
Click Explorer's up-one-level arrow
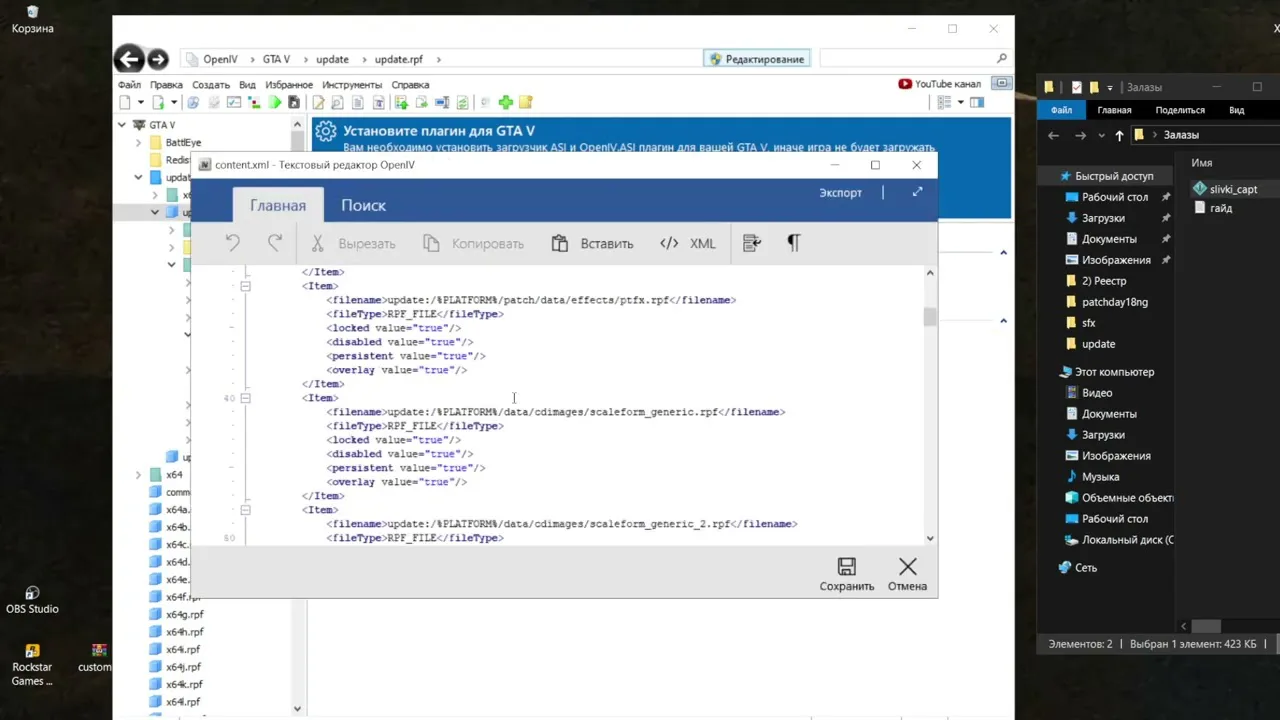pyautogui.click(x=1119, y=135)
